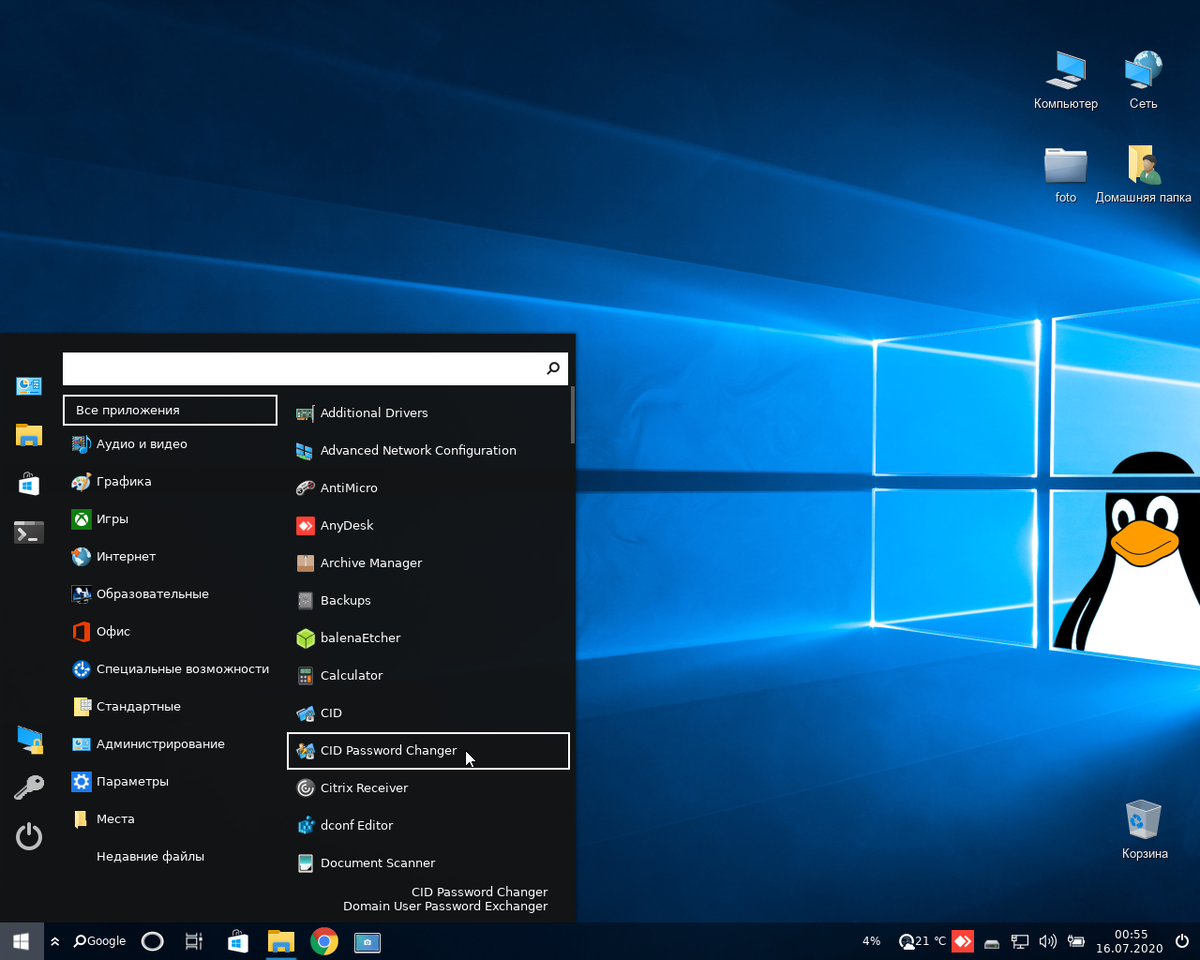Click the weather 21°C tray indicator
Viewport: 1200px width, 960px height.
921,941
